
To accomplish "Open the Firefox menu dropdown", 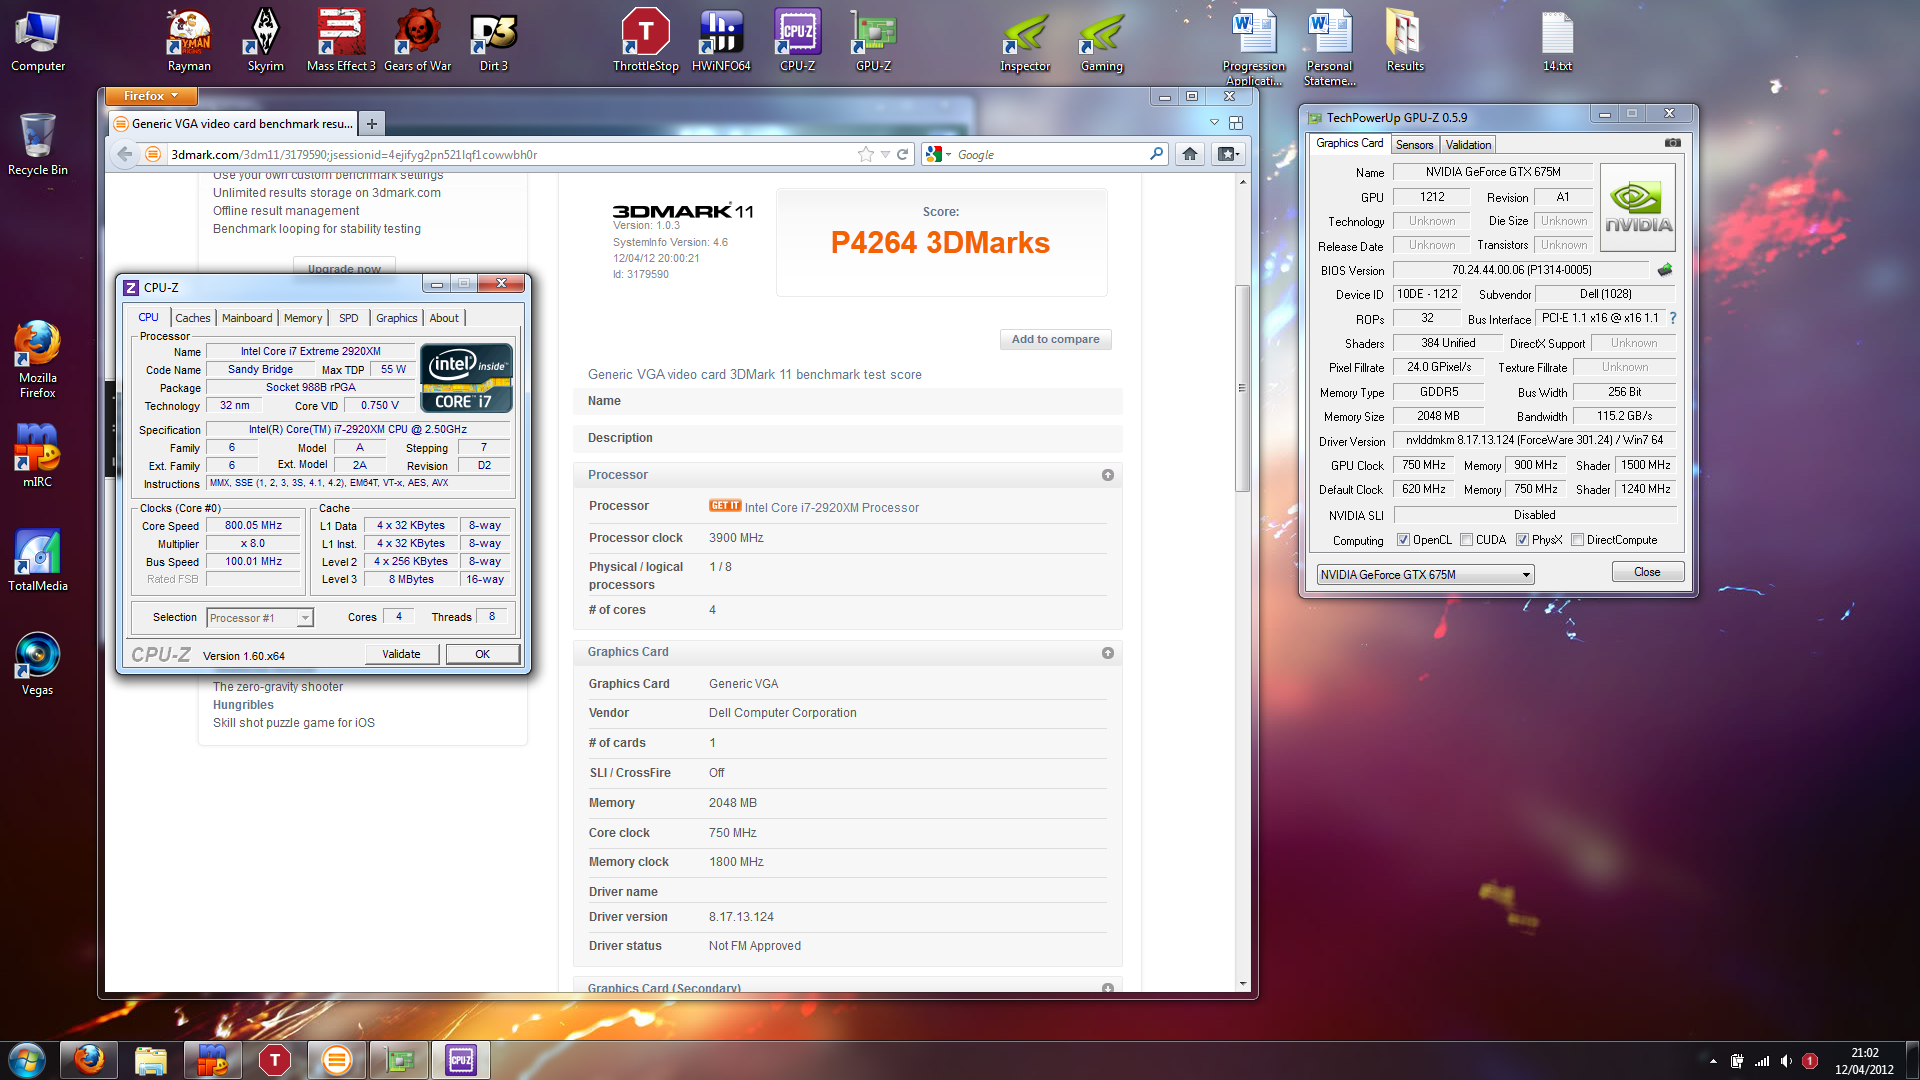I will (150, 96).
